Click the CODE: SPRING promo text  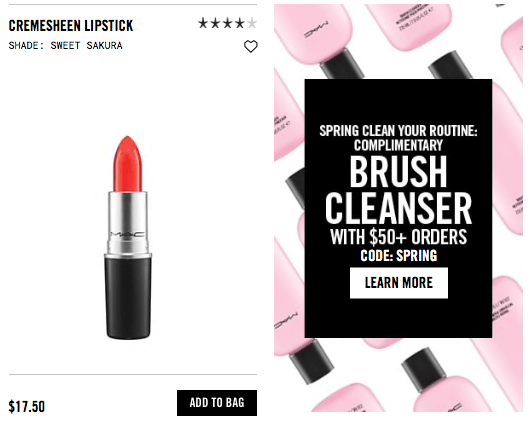click(x=399, y=255)
